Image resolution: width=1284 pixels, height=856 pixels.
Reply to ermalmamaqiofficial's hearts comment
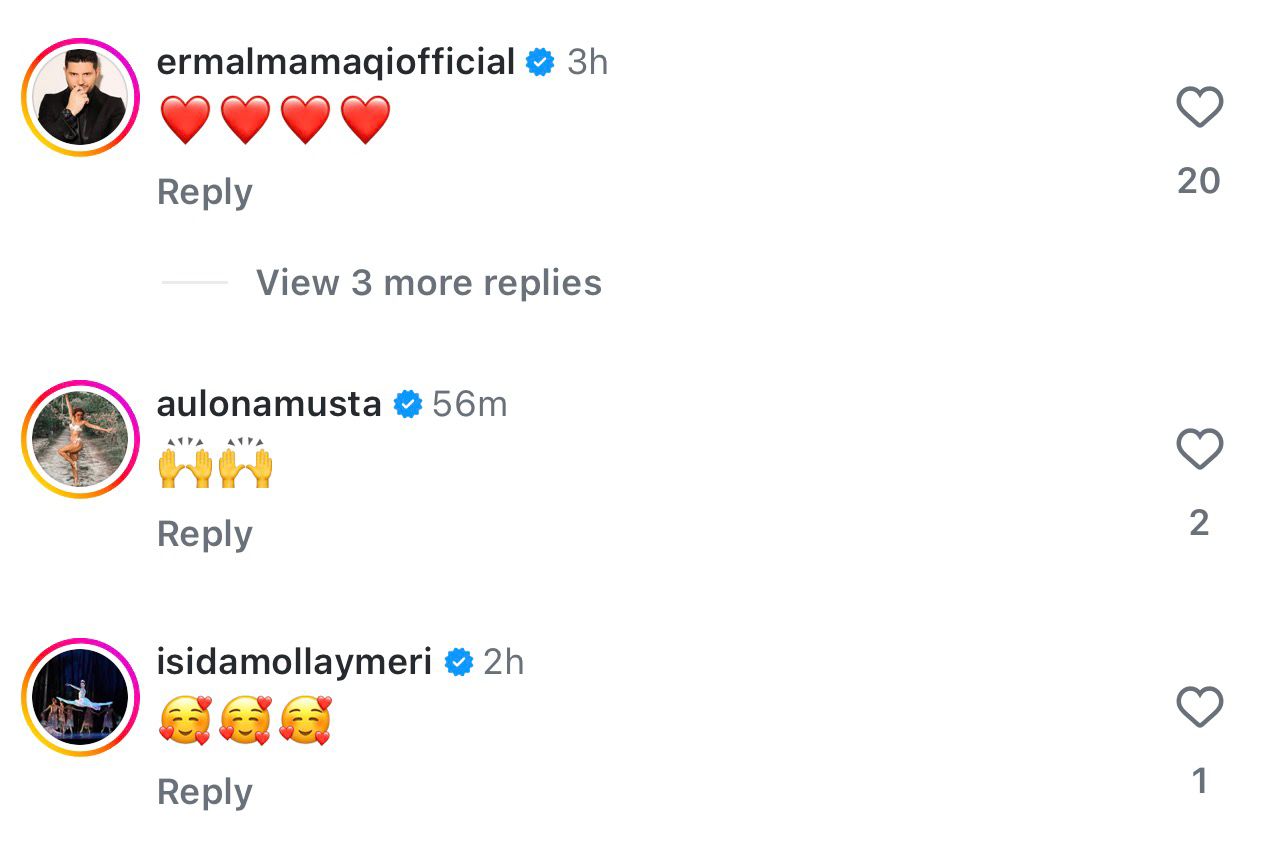coord(204,192)
